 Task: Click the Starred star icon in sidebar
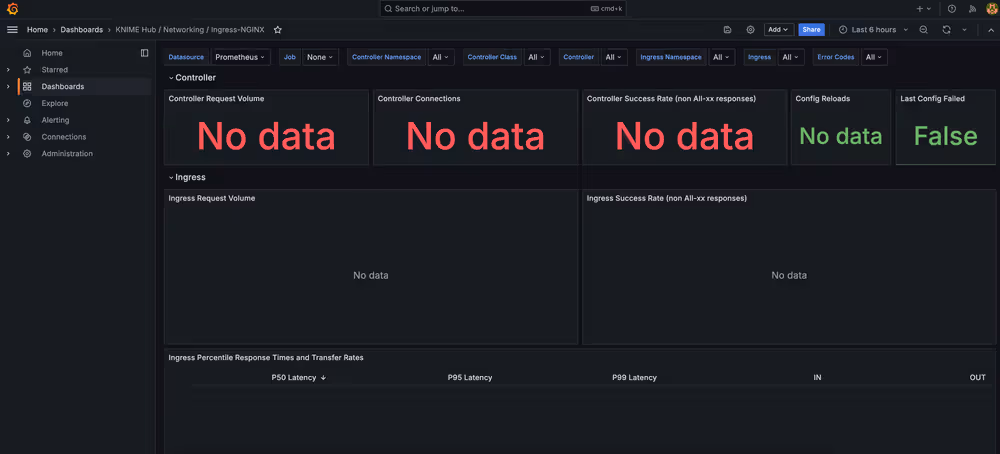27,70
